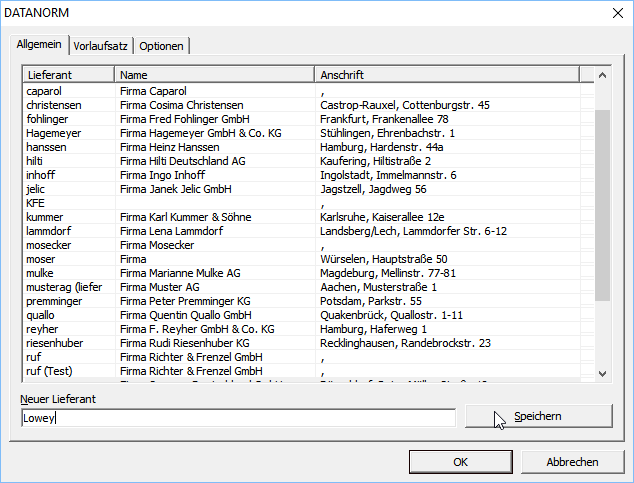Viewport: 634px width, 483px height.
Task: Click into the Neuer Lieferant text field
Action: [x=238, y=418]
